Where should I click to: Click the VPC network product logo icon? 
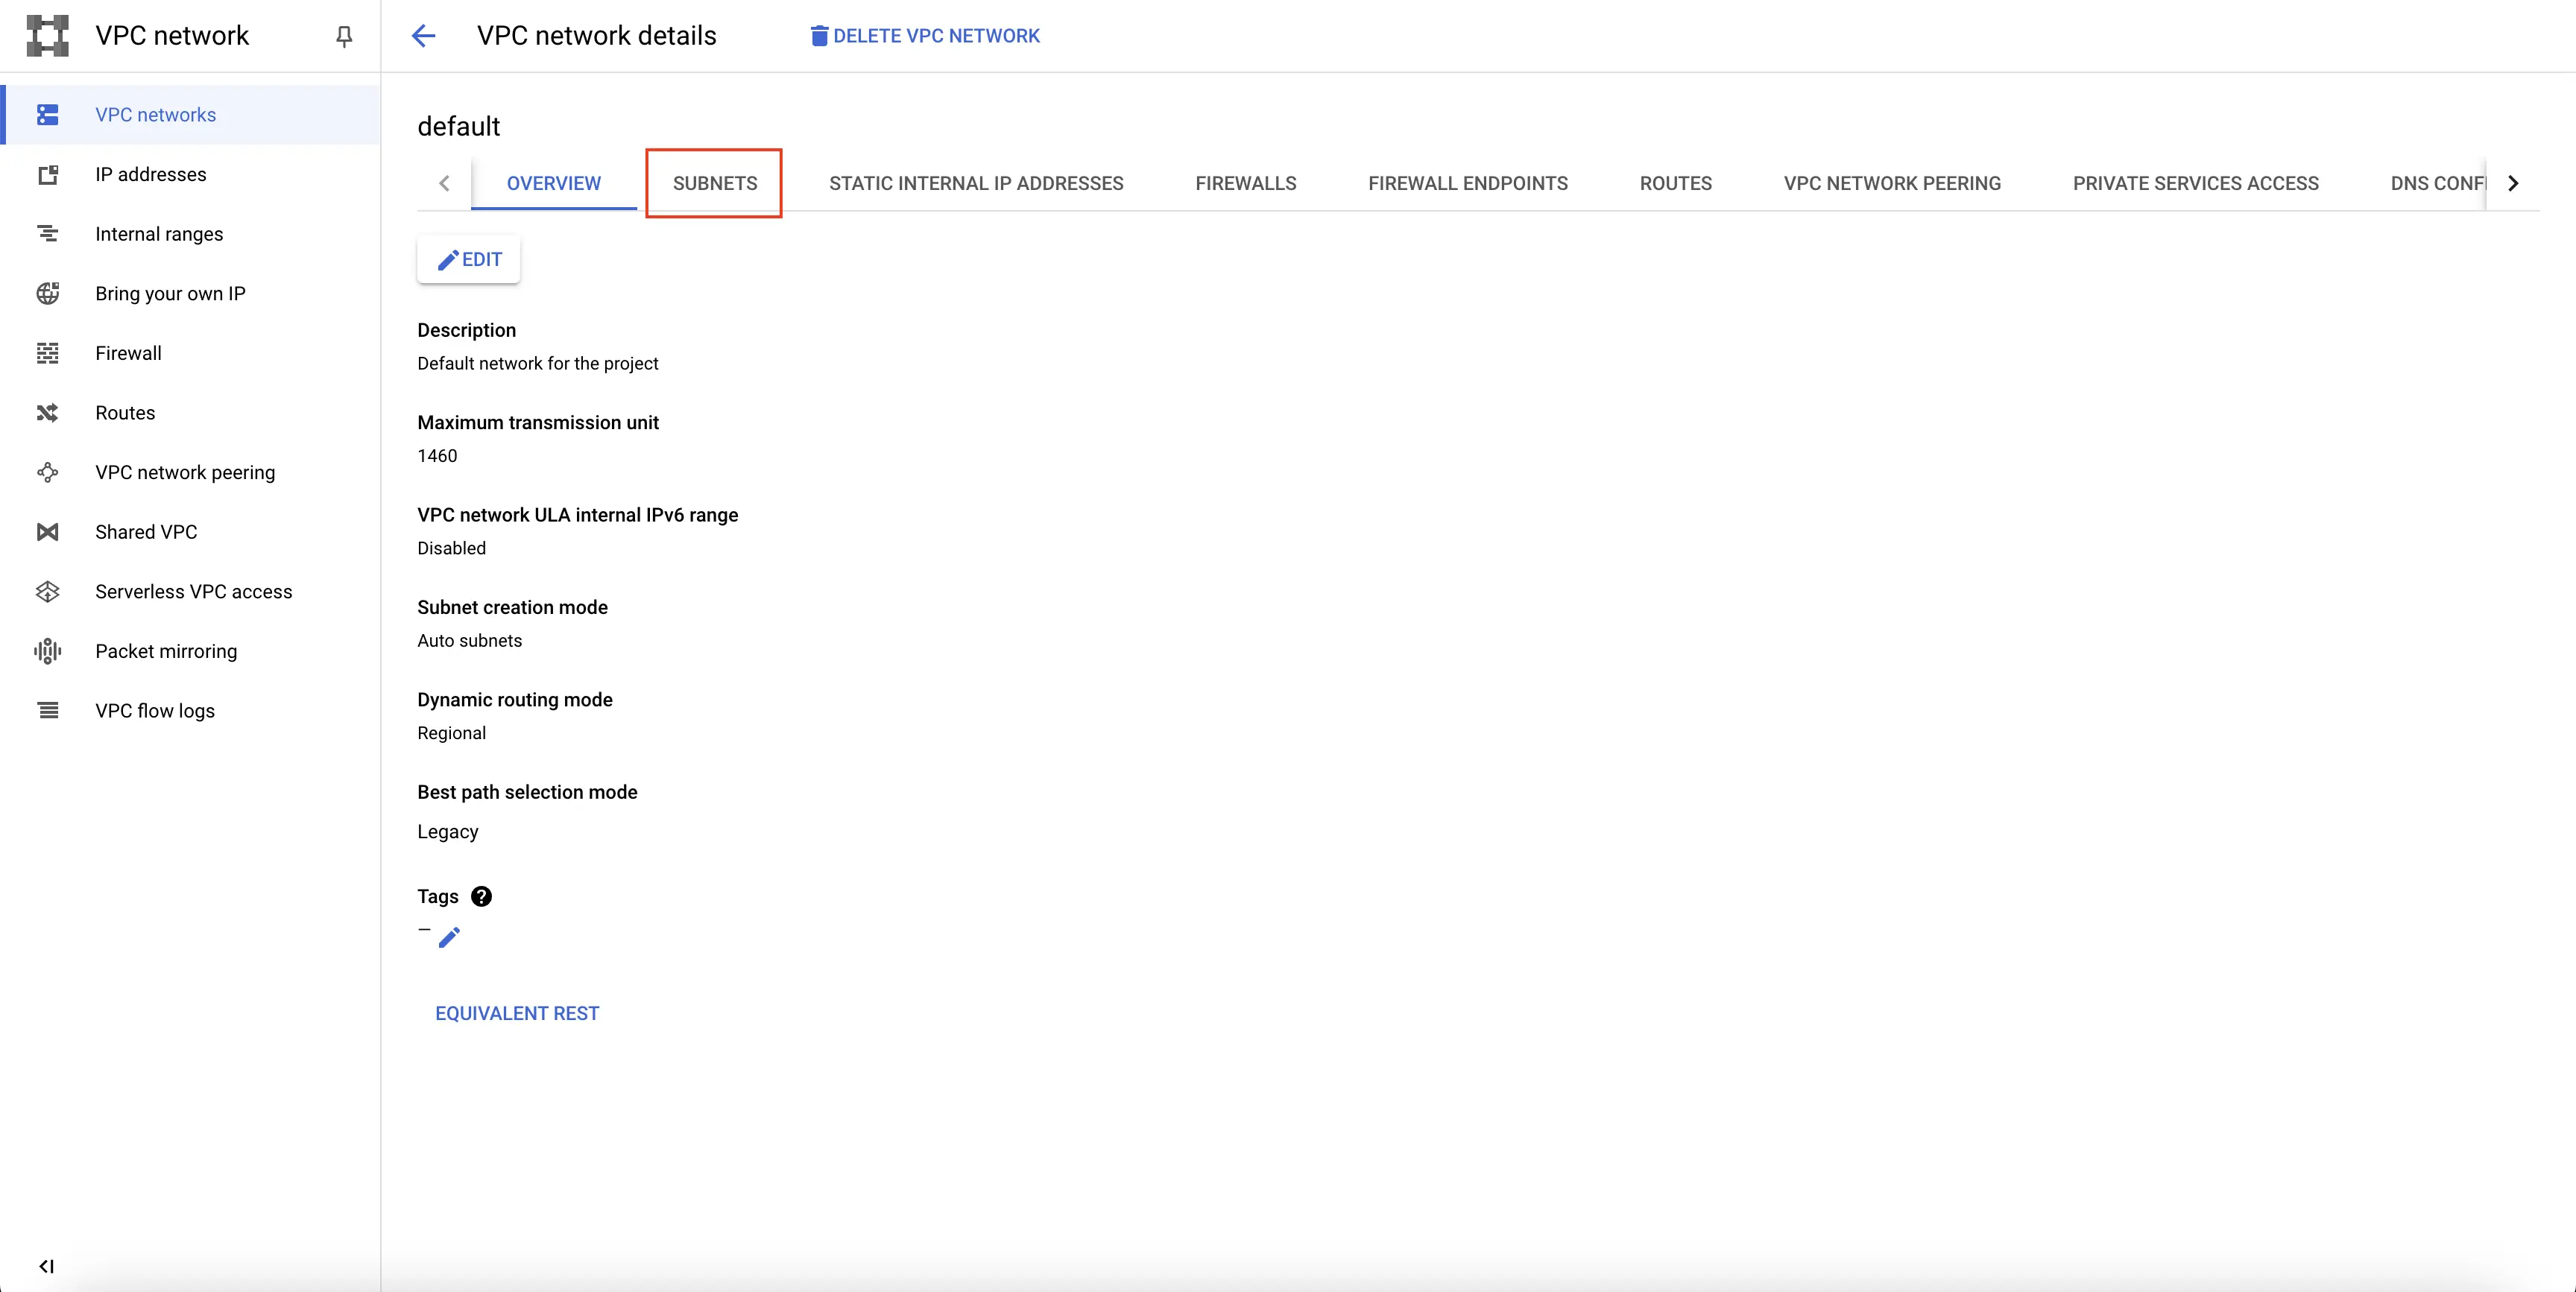[47, 35]
